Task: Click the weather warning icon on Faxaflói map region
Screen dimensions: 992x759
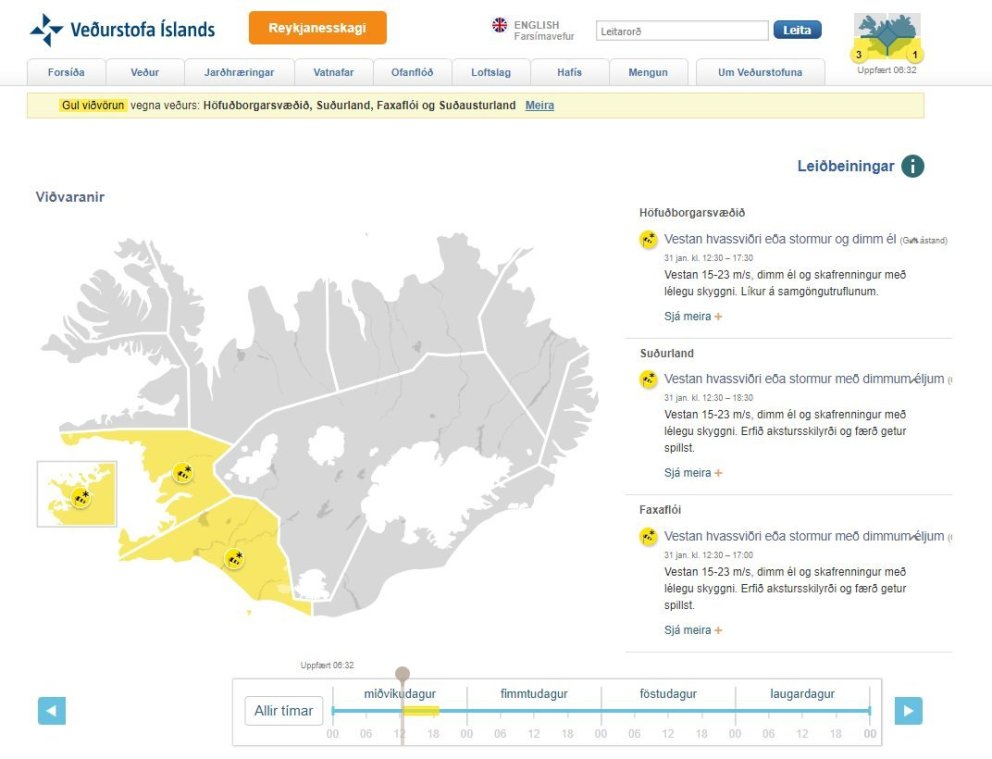Action: [183, 473]
